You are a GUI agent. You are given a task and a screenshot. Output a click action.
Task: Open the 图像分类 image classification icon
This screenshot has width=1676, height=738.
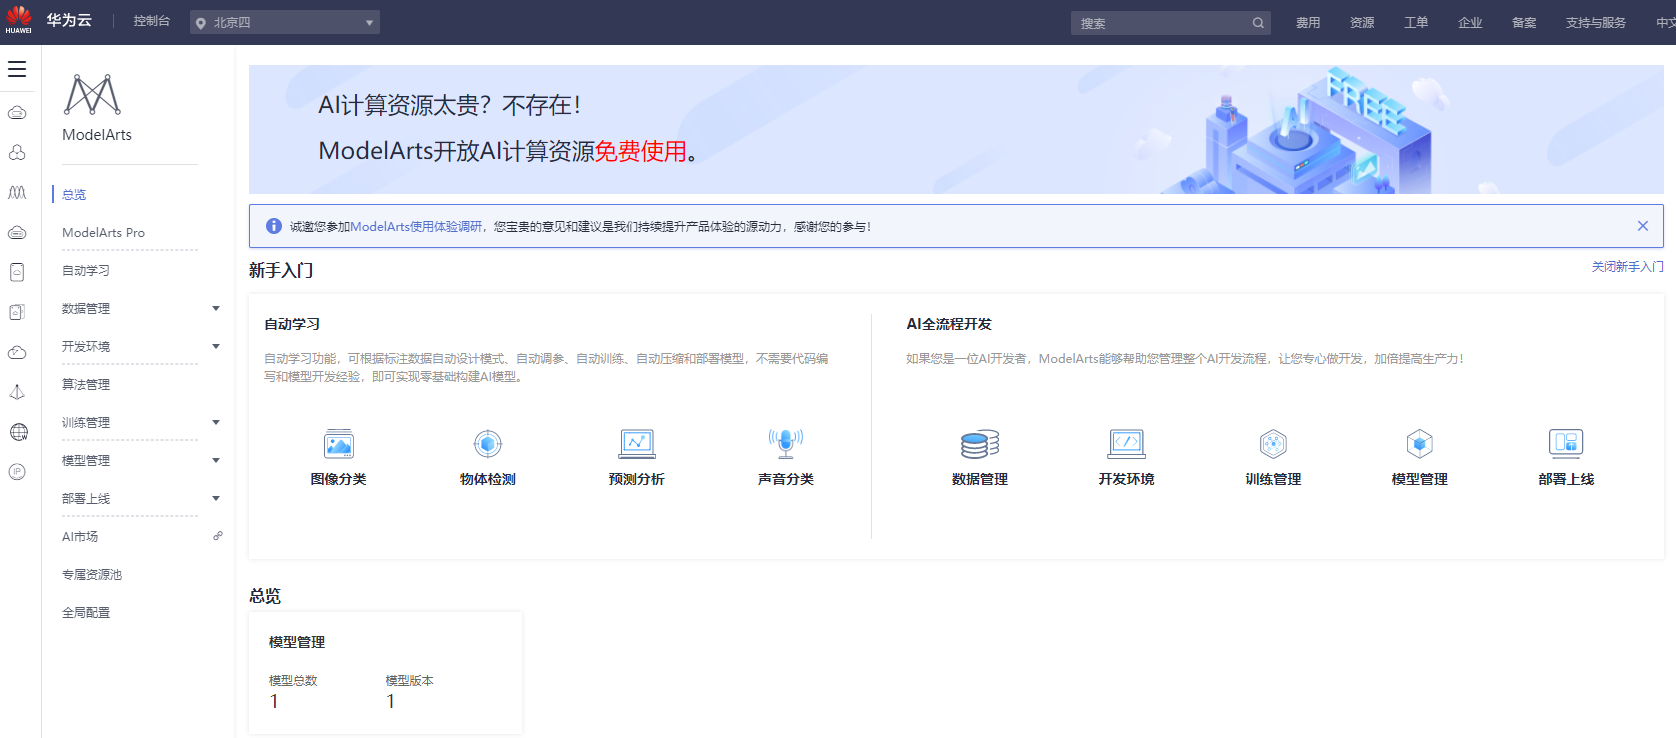click(339, 443)
